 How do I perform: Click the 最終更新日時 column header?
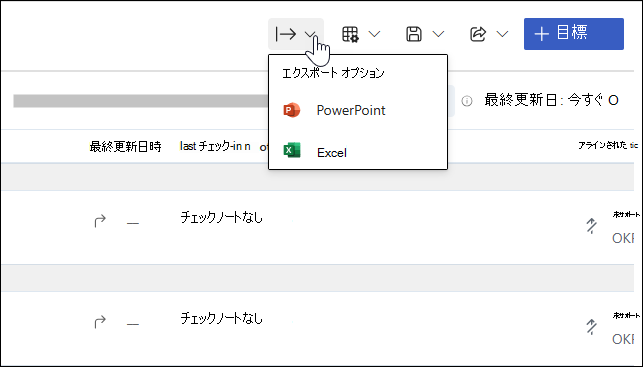(125, 147)
